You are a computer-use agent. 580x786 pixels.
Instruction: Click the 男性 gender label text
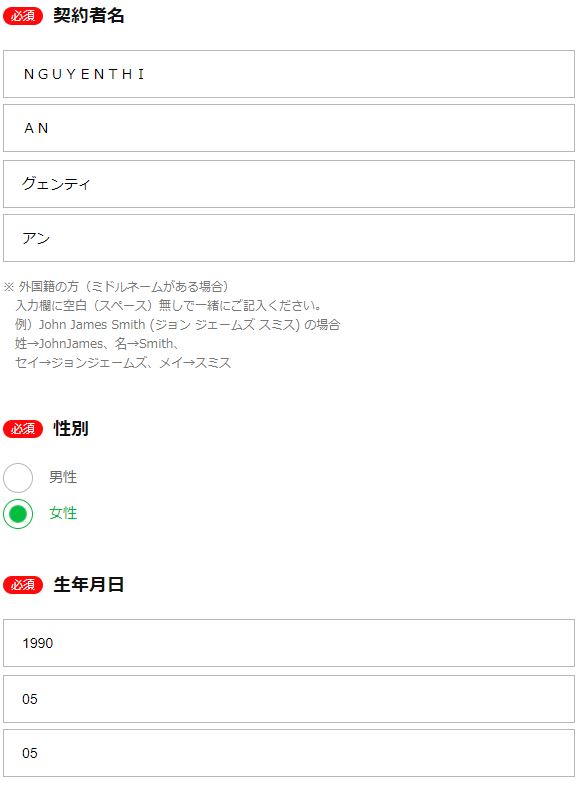63,477
